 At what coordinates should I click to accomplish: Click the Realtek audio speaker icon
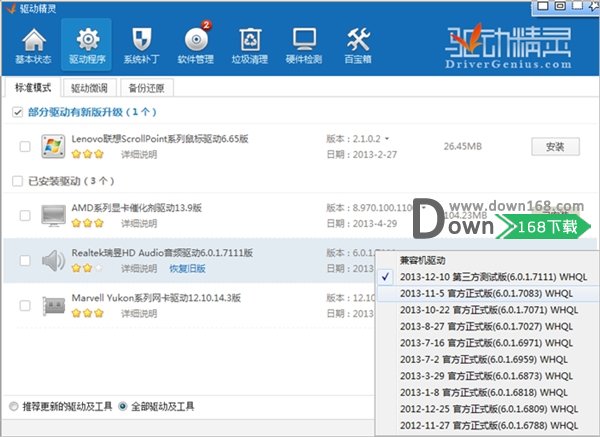click(x=53, y=261)
